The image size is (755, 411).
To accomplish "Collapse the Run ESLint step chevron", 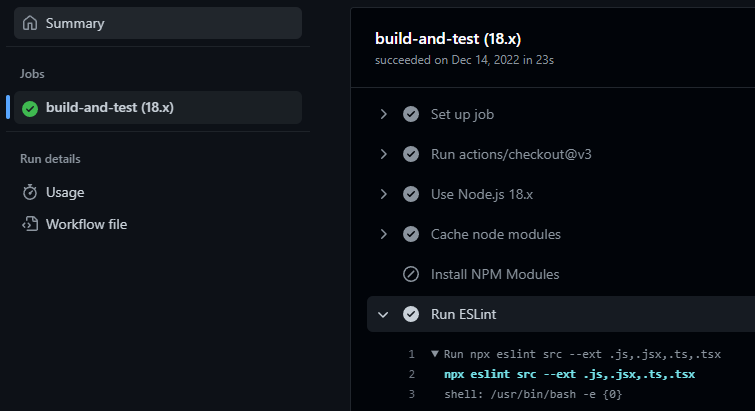I will (x=383, y=315).
